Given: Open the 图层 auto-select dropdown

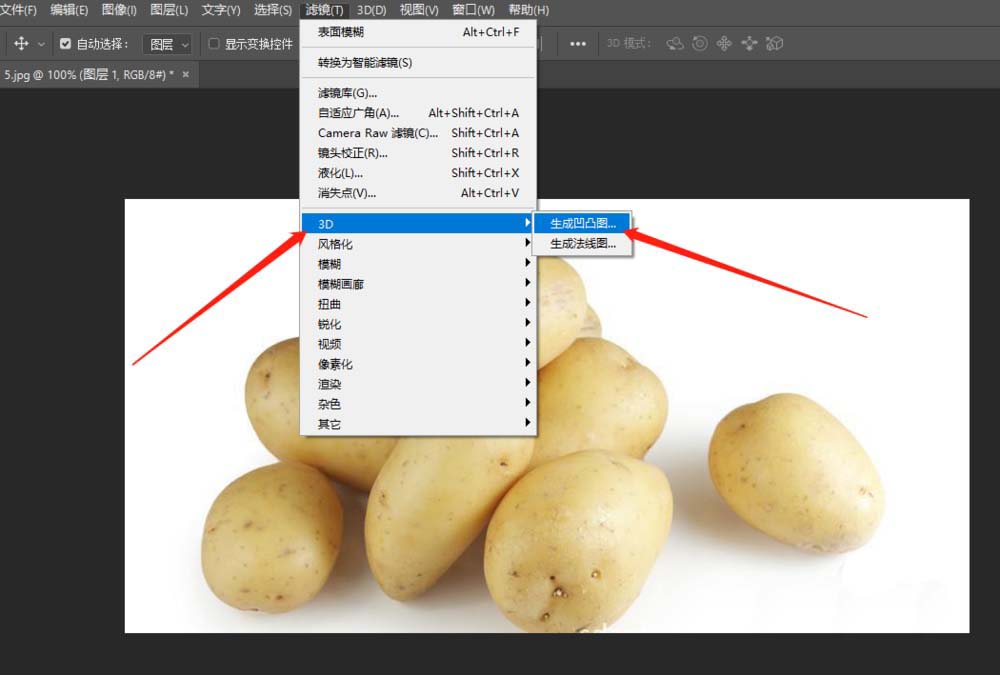Looking at the screenshot, I should coord(167,44).
